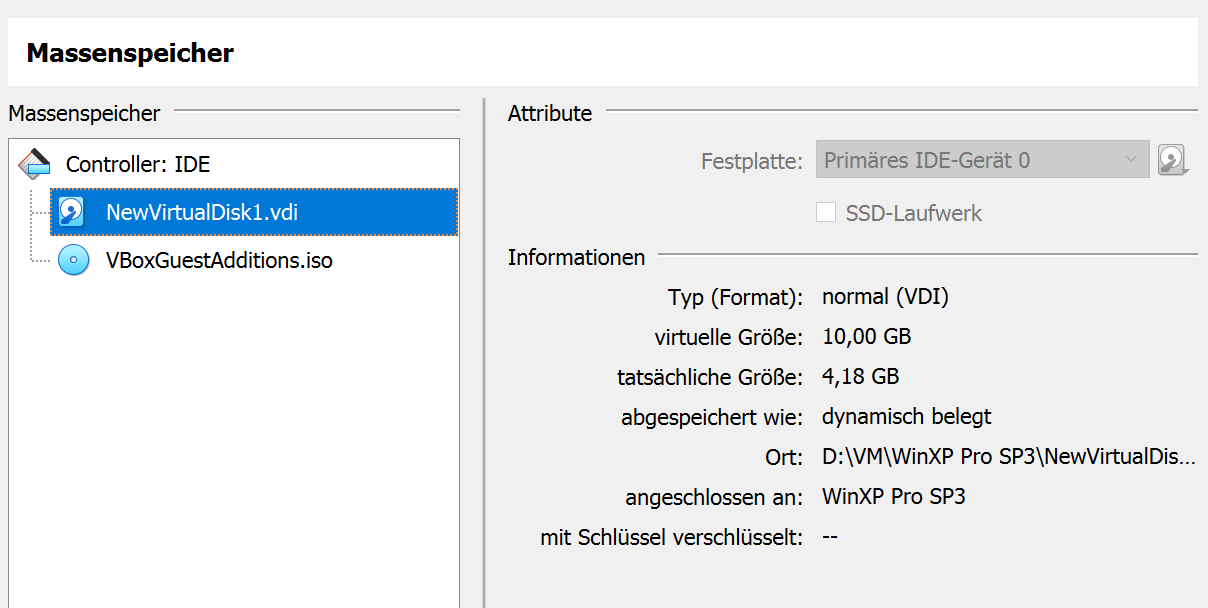The width and height of the screenshot is (1208, 608).
Task: Click the Ort file path value
Action: 1008,457
